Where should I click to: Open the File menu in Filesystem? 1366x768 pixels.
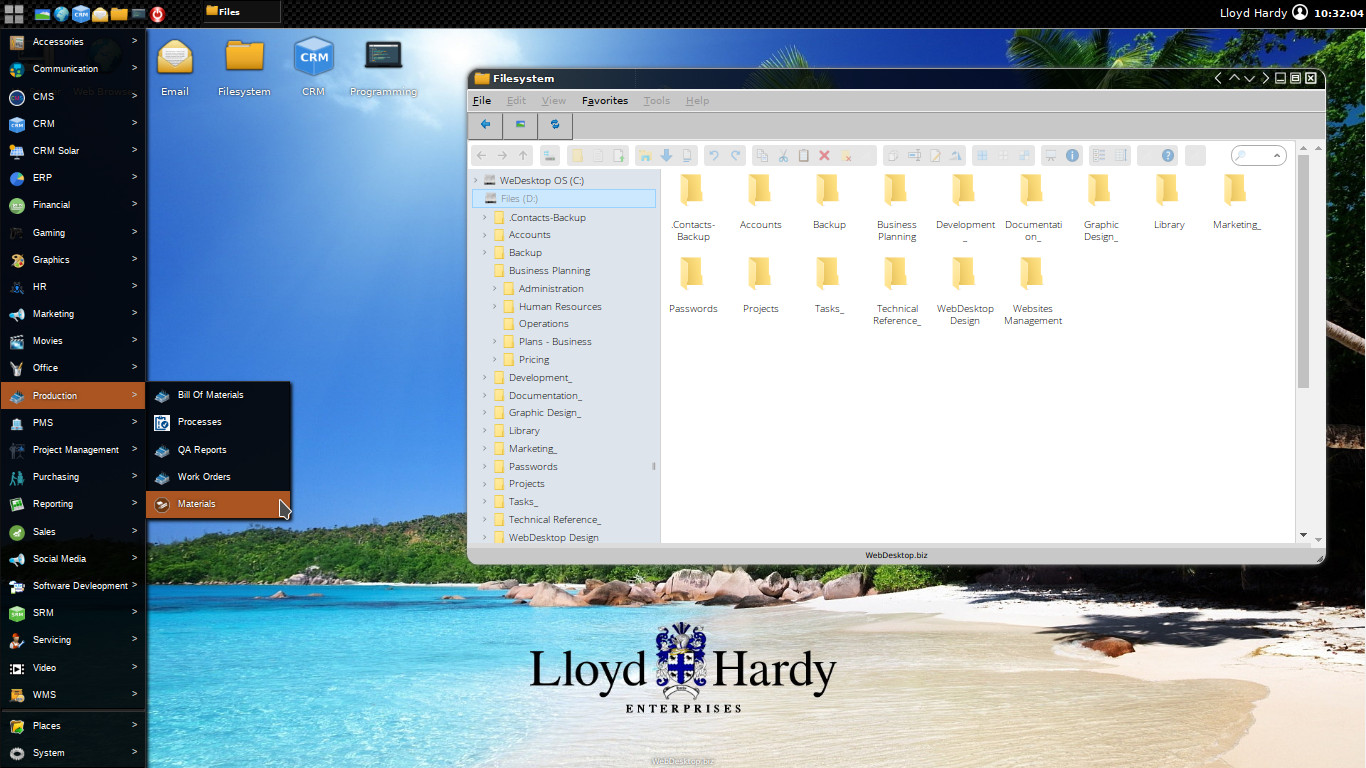[x=482, y=101]
